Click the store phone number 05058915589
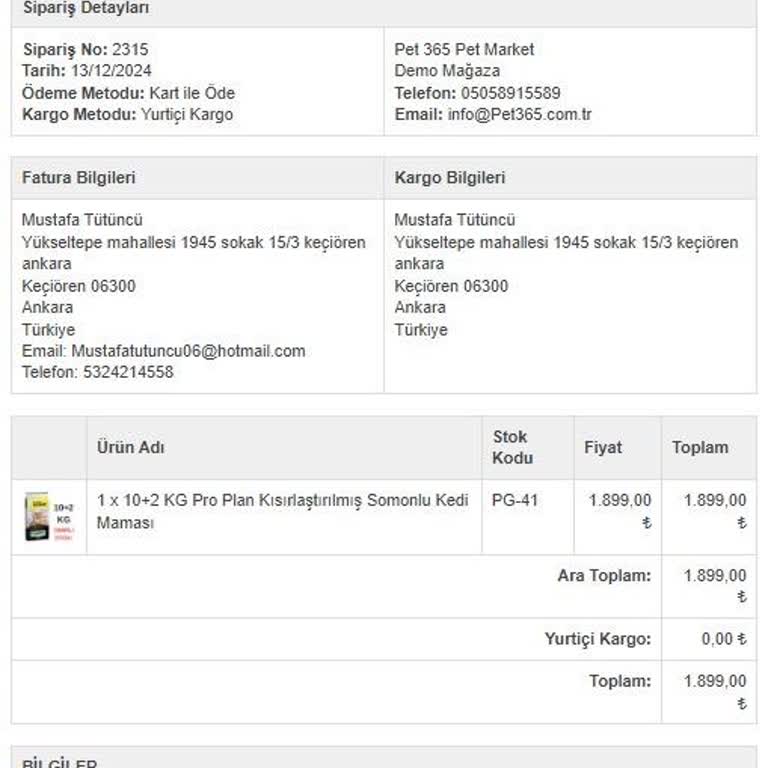This screenshot has width=768, height=768. click(510, 93)
